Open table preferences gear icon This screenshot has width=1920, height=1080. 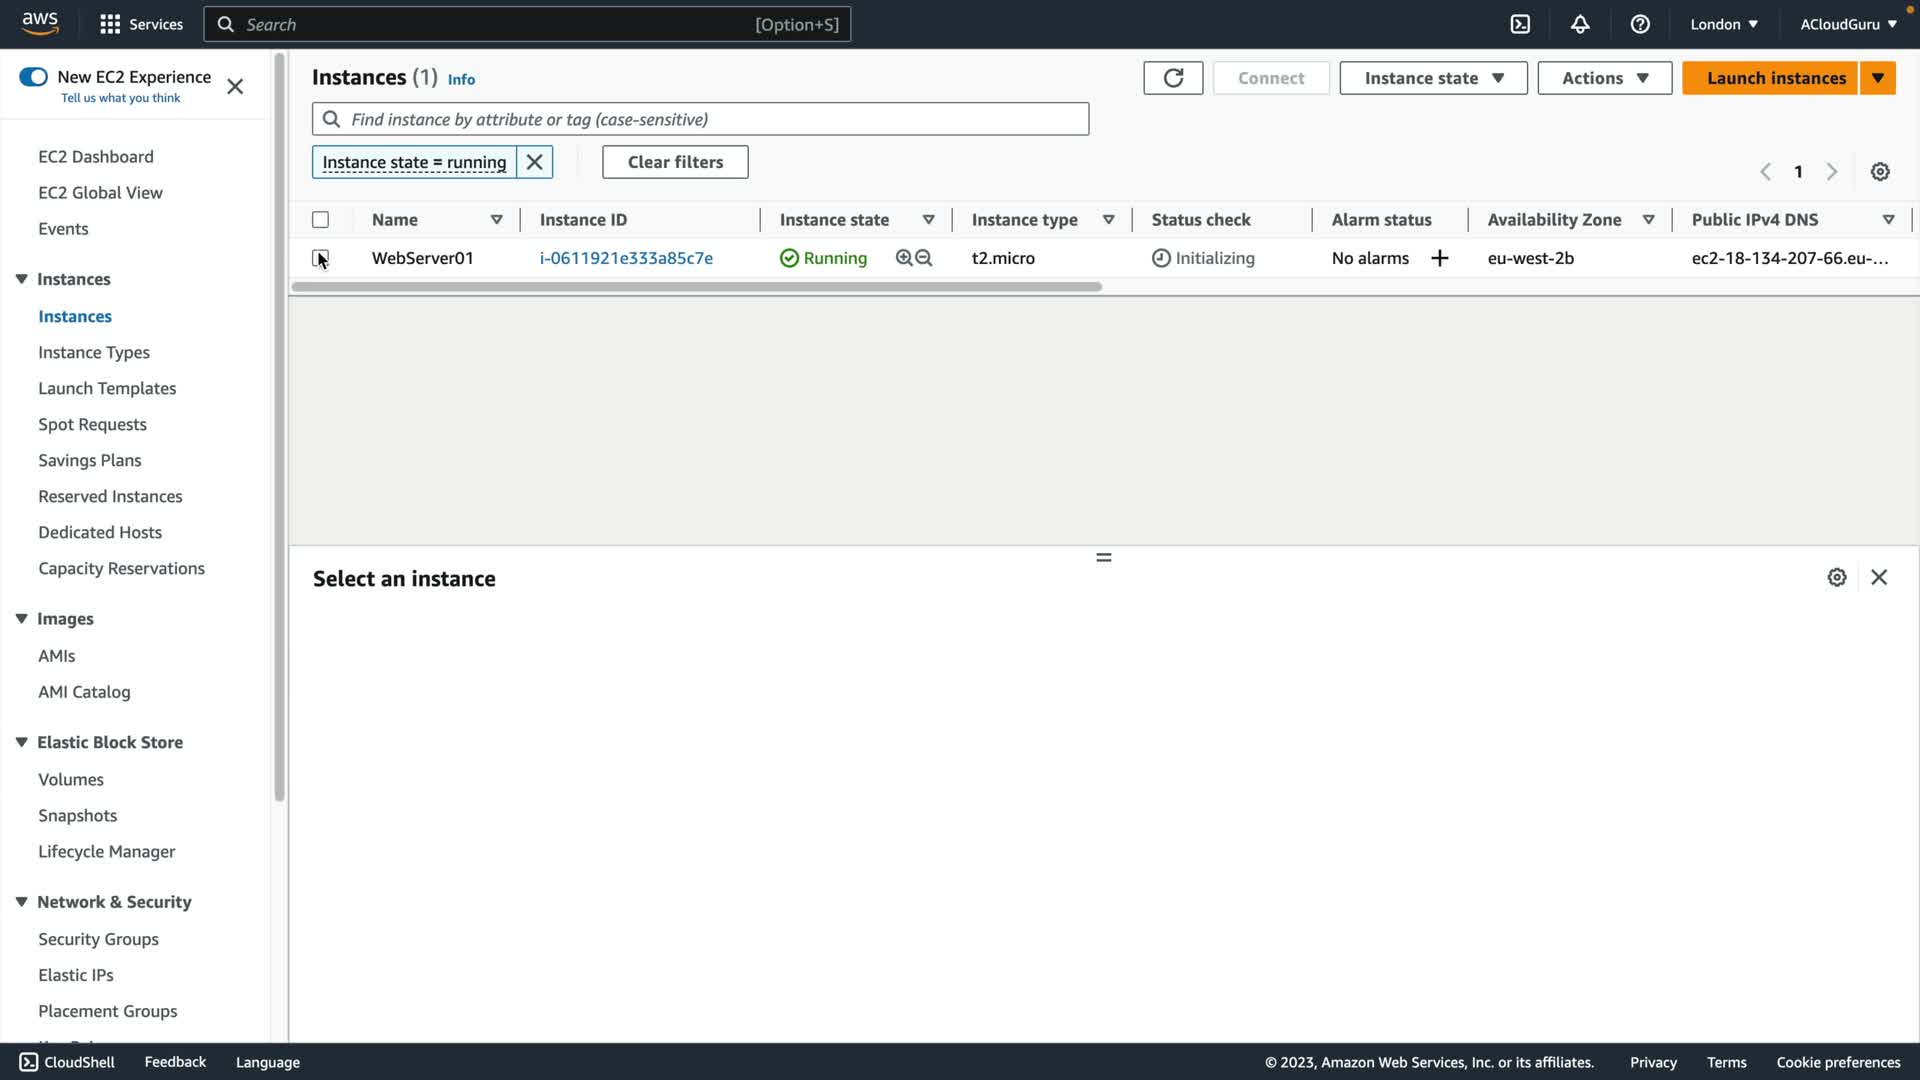coord(1880,172)
